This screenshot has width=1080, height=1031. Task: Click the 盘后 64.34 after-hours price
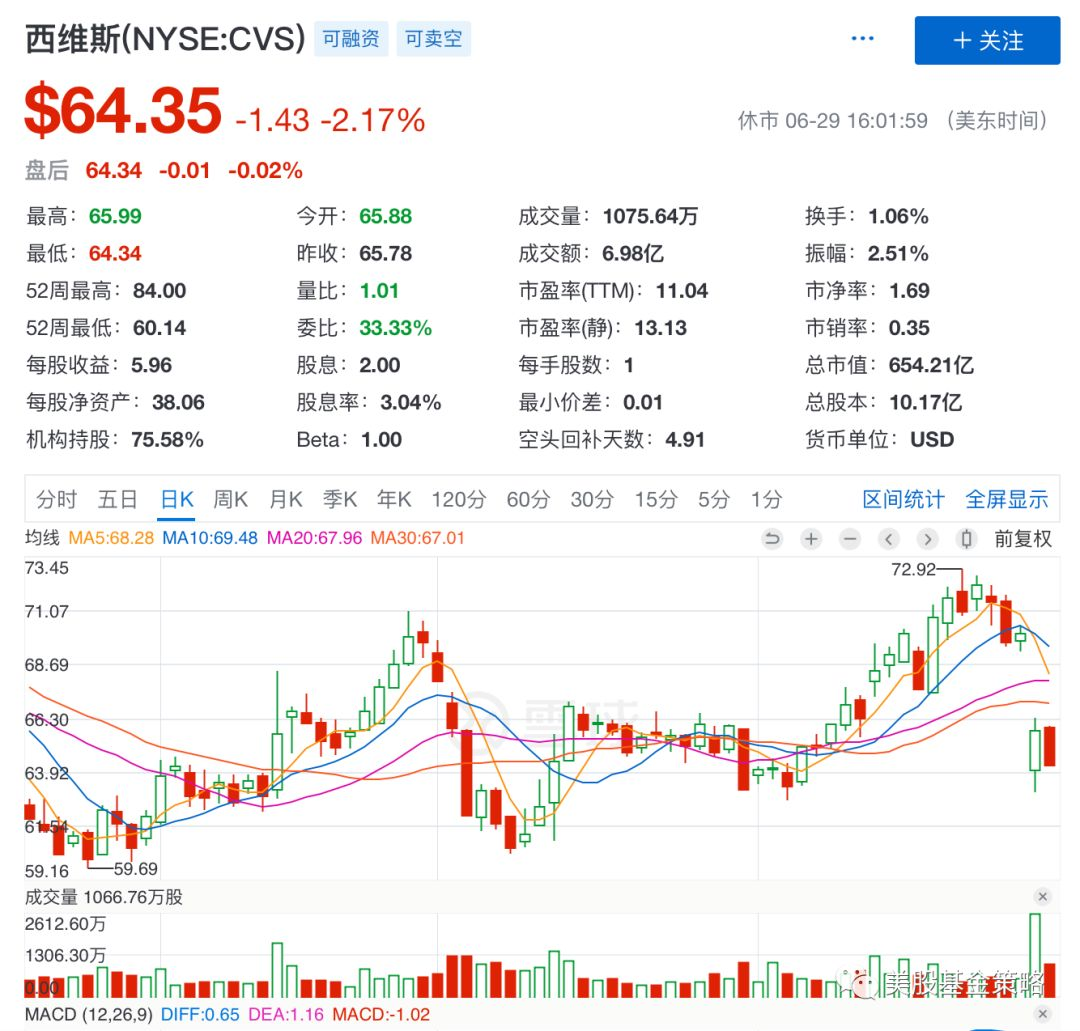[114, 170]
